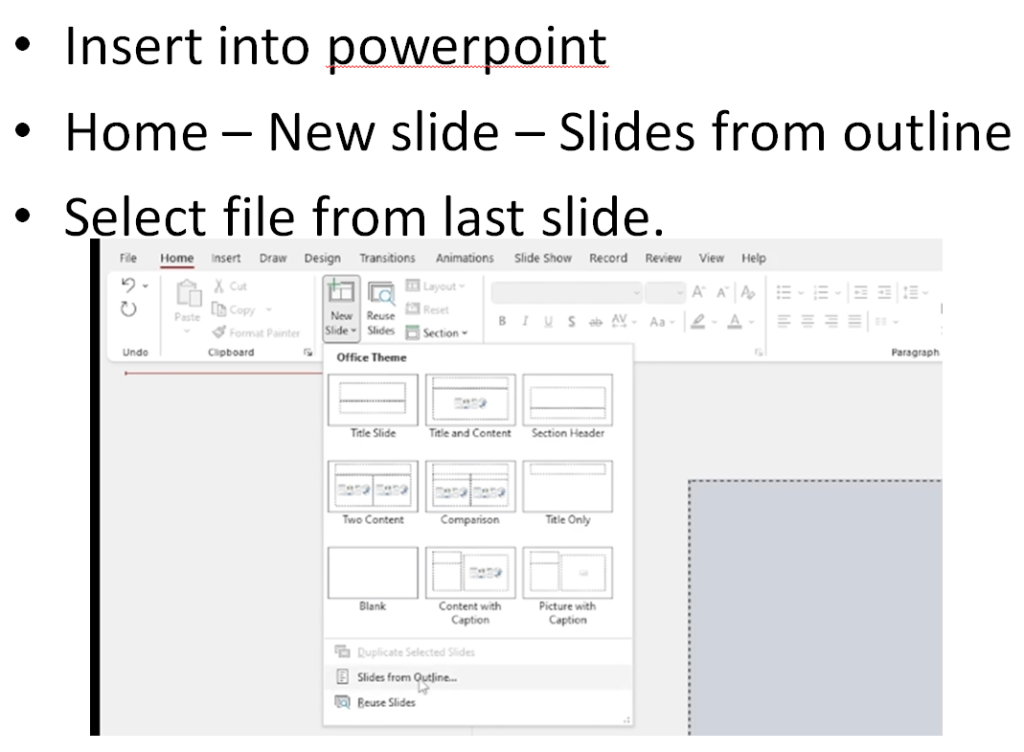Open the Record tab
Viewport: 1024px width, 752px height.
point(608,258)
